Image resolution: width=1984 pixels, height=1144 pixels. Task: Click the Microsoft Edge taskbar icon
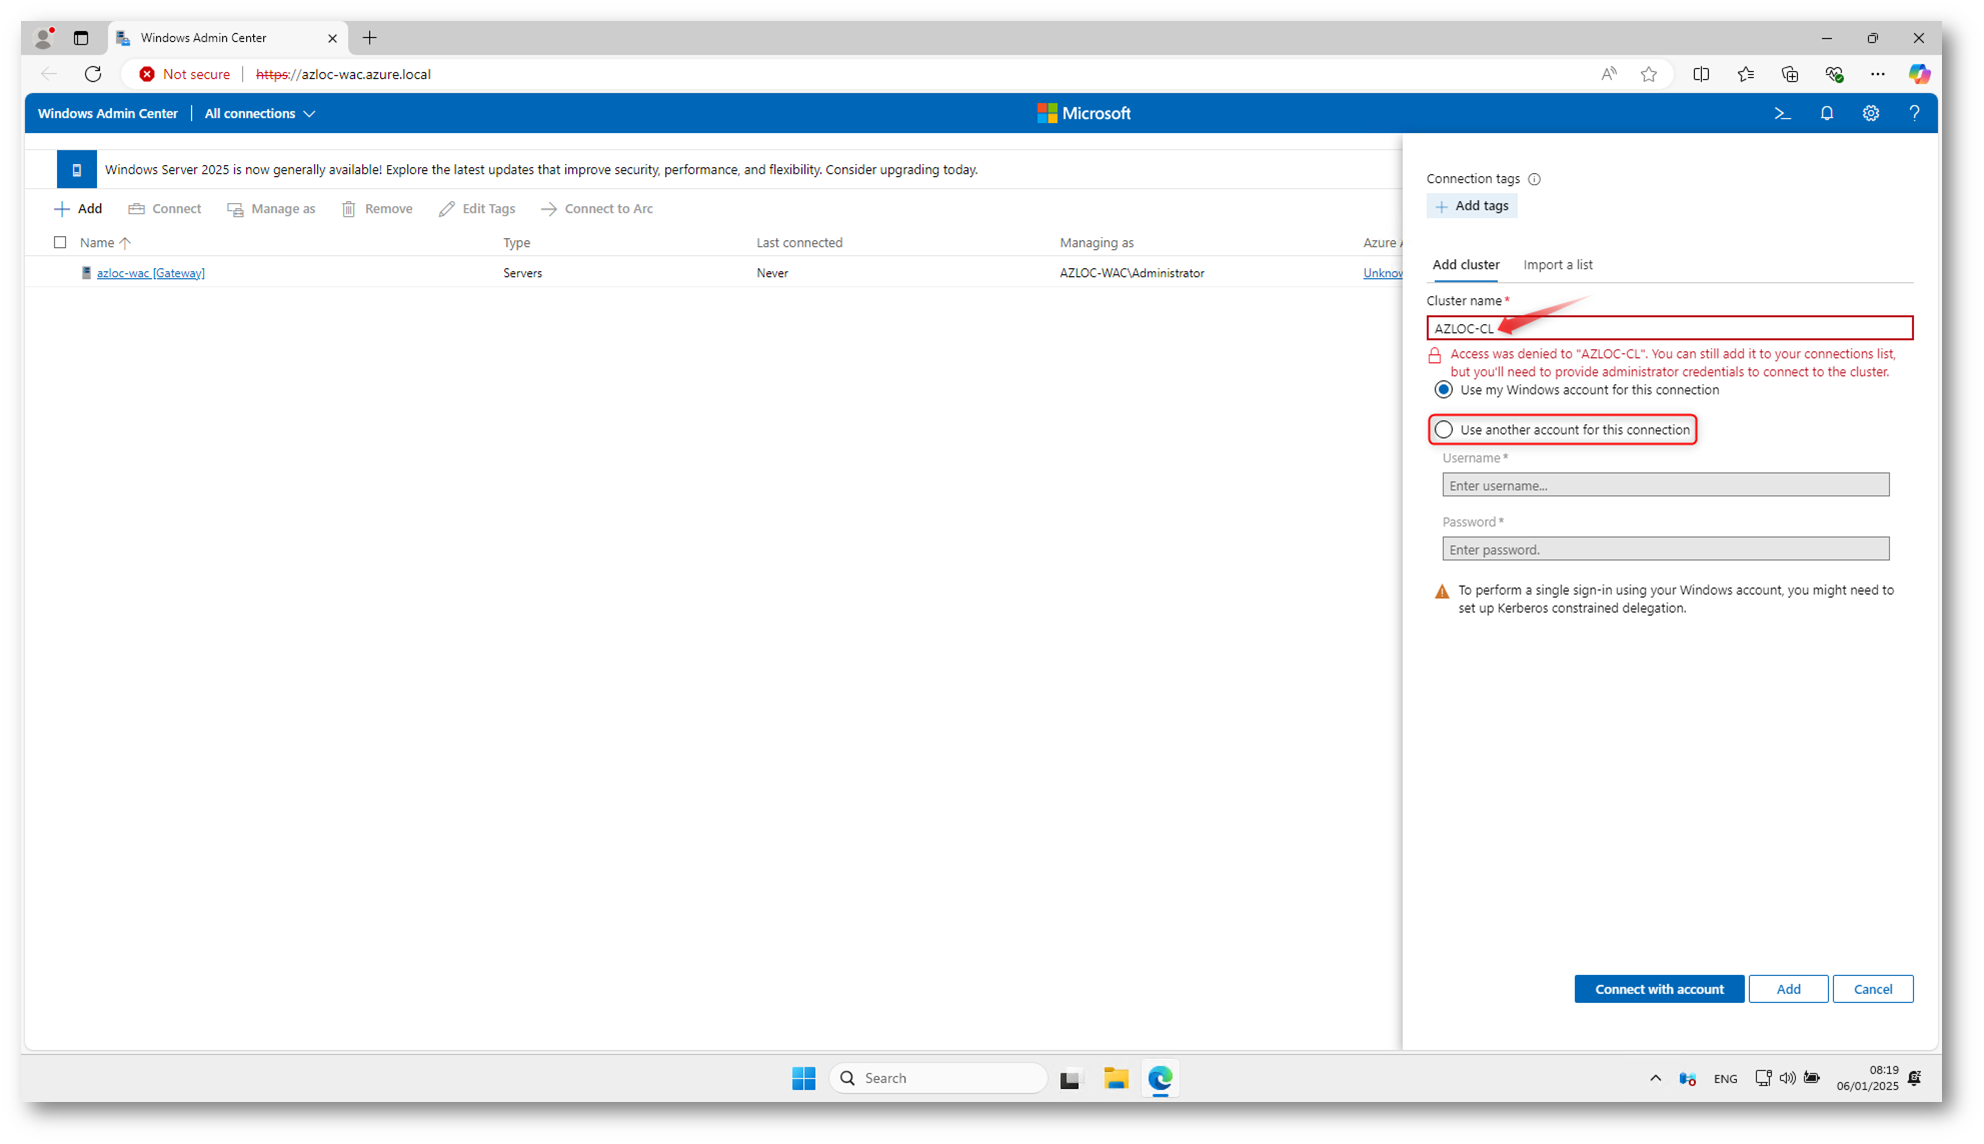pos(1160,1078)
